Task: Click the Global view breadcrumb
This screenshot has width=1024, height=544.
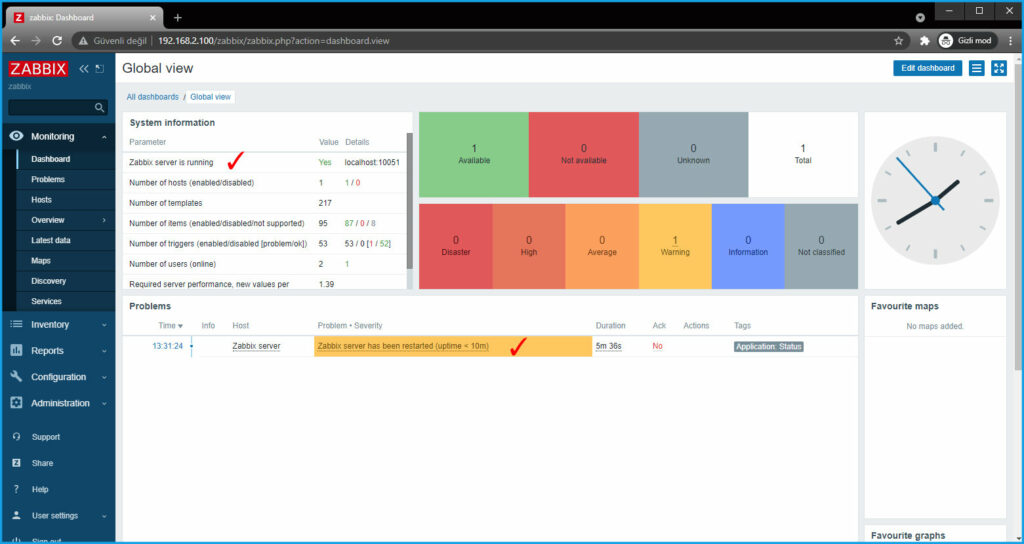Action: coord(210,97)
